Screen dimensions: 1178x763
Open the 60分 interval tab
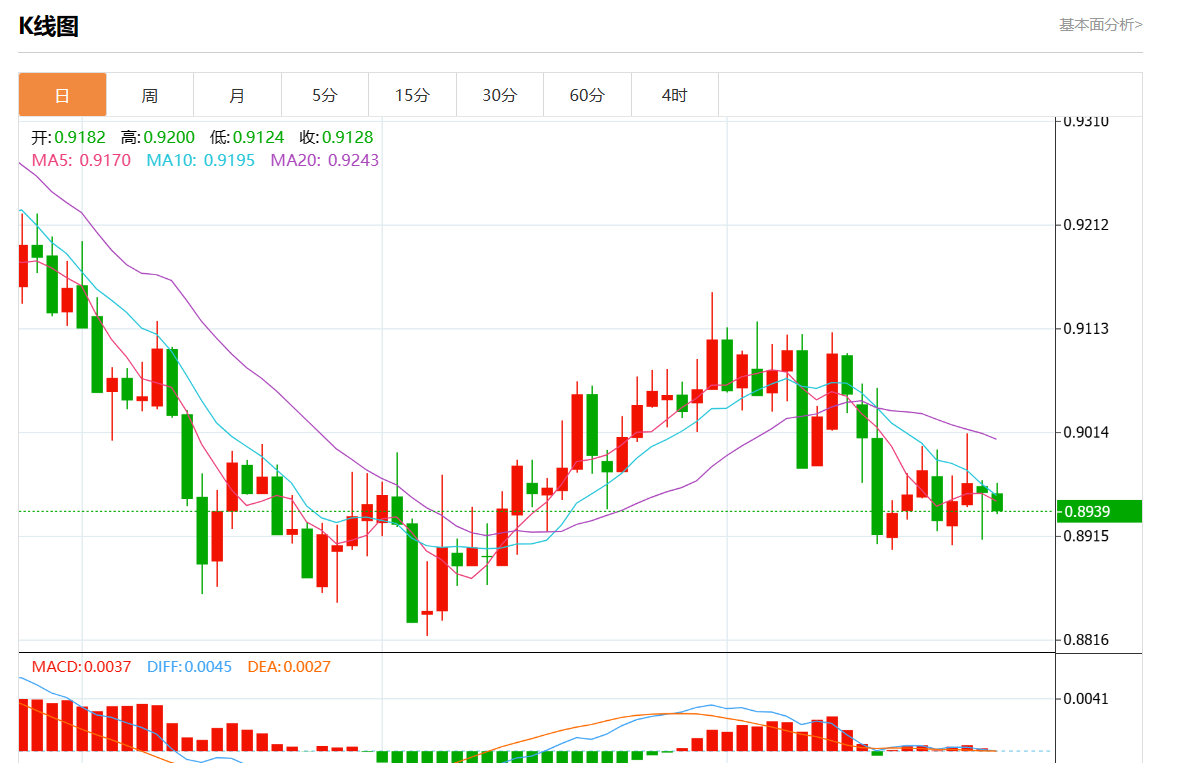587,95
